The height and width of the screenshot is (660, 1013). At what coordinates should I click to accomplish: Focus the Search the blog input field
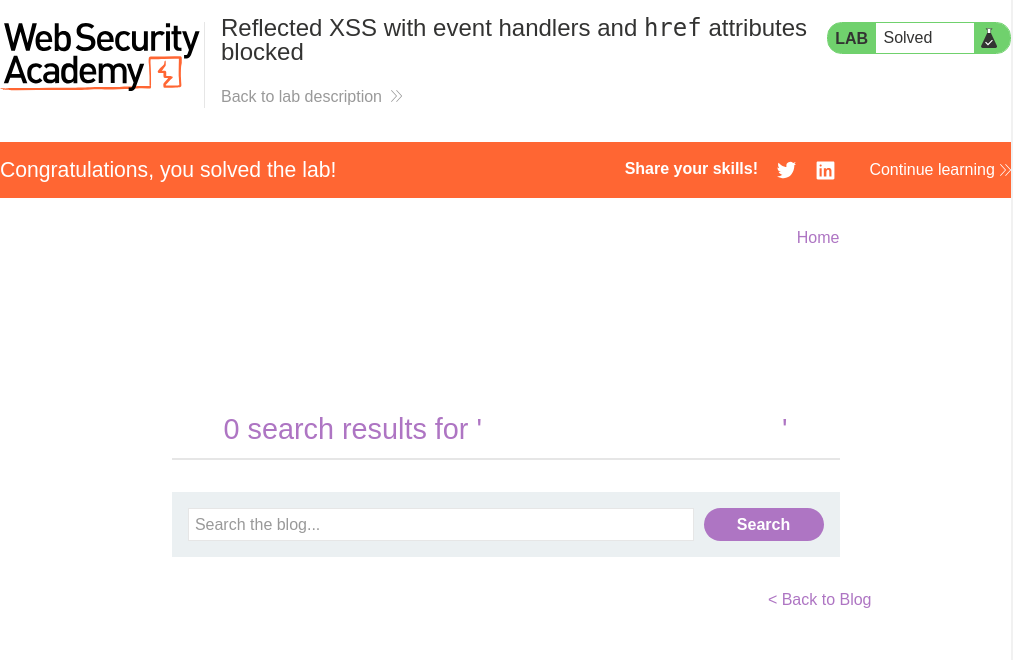click(x=440, y=524)
